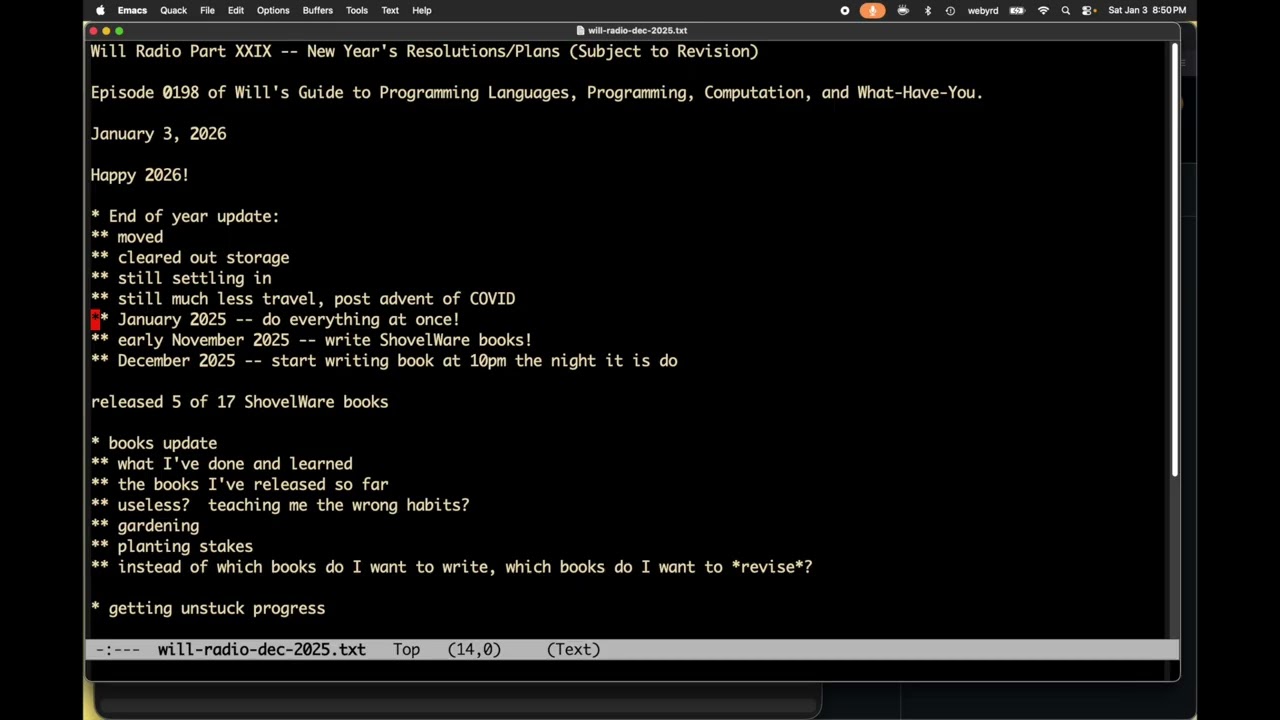The width and height of the screenshot is (1280, 720).
Task: Click the vertical scrollbar thumb
Action: (x=1174, y=260)
